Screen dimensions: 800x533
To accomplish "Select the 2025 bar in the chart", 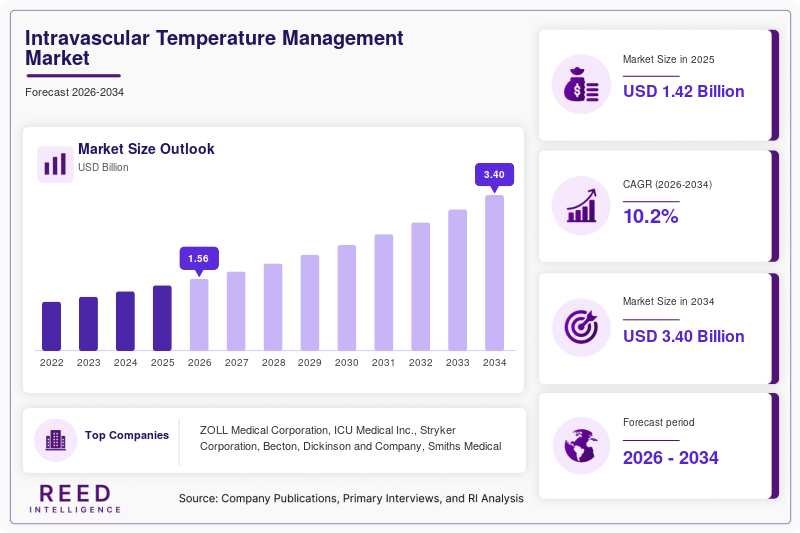I will (162, 318).
